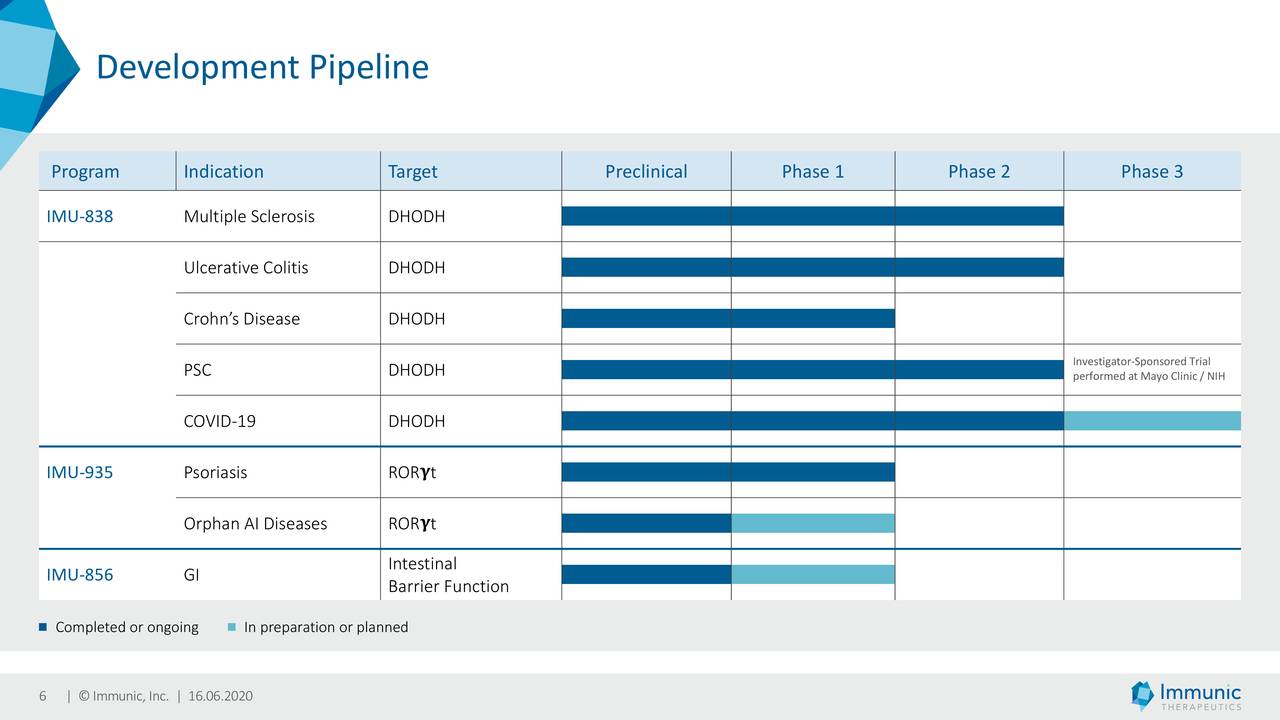This screenshot has height=720, width=1280.
Task: Click the slide number 6
Action: click(x=42, y=696)
